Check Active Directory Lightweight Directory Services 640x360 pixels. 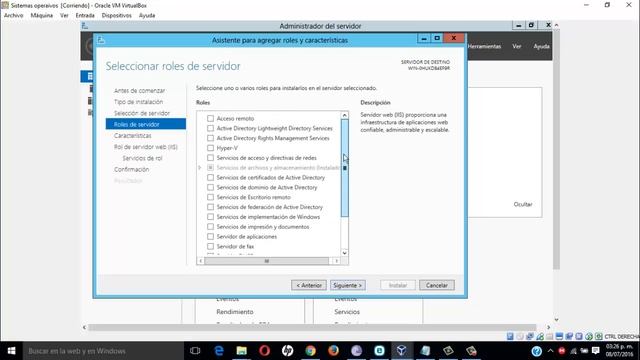pos(210,128)
